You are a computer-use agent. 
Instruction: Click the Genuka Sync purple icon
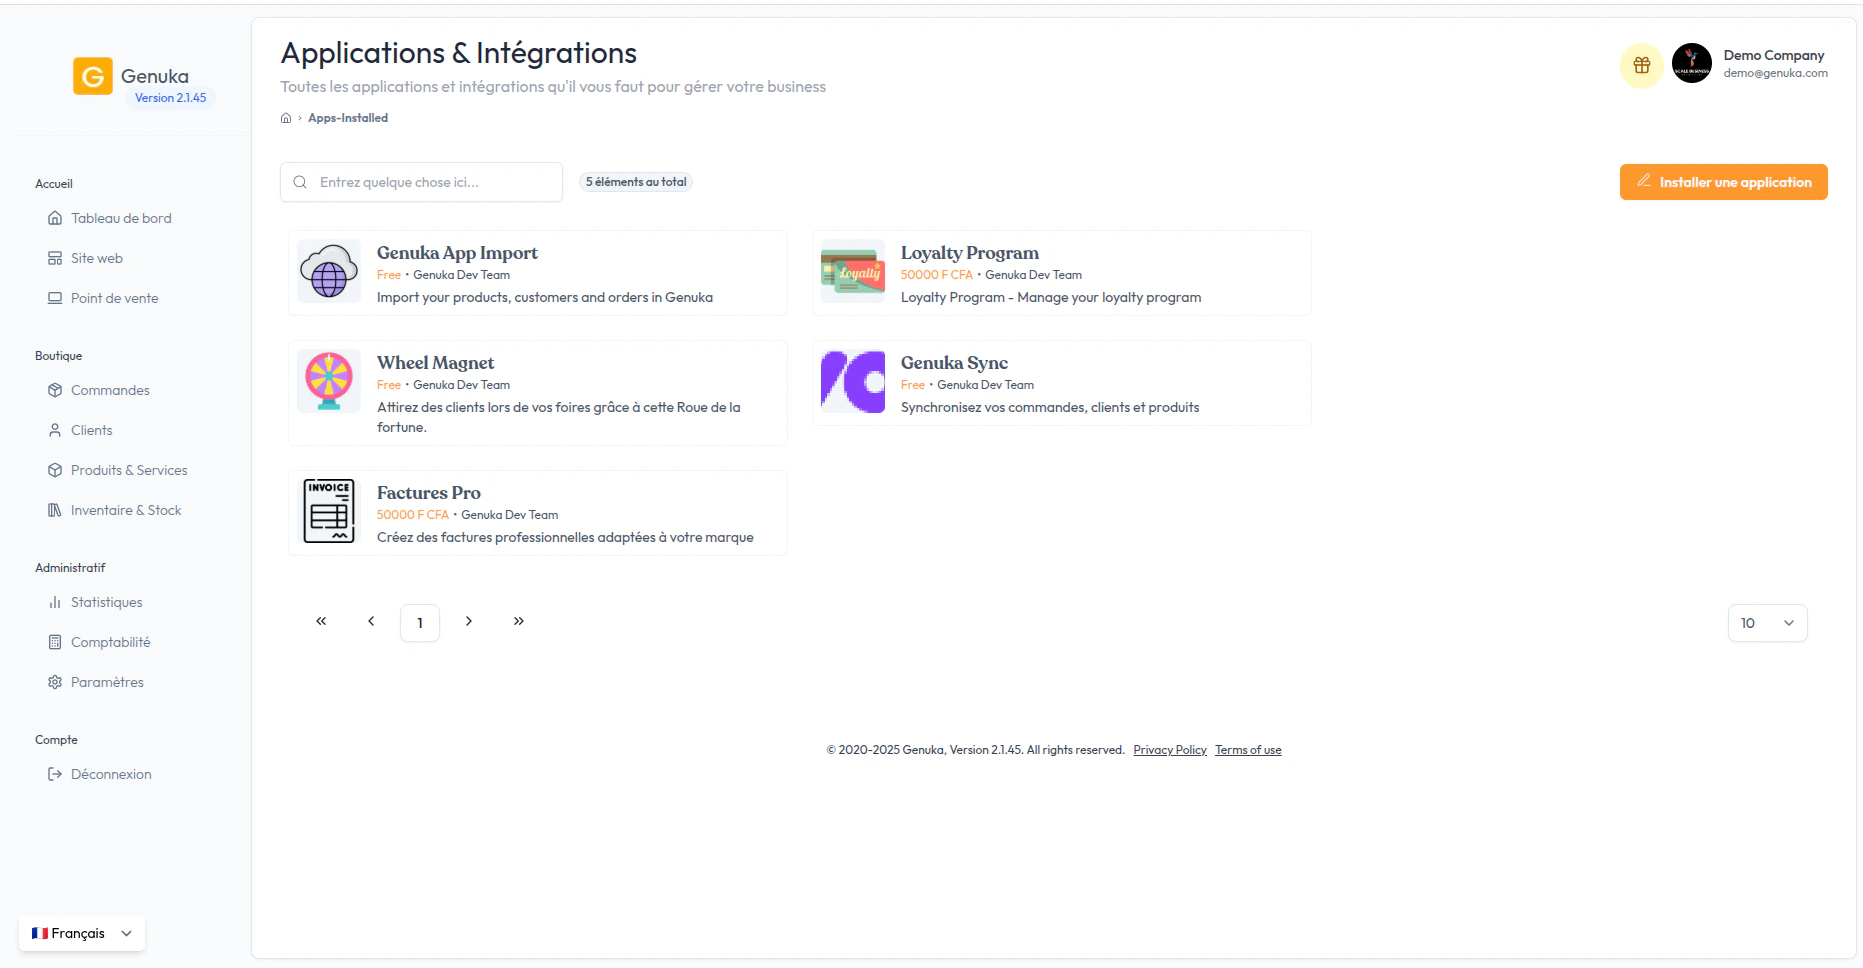[x=853, y=380]
